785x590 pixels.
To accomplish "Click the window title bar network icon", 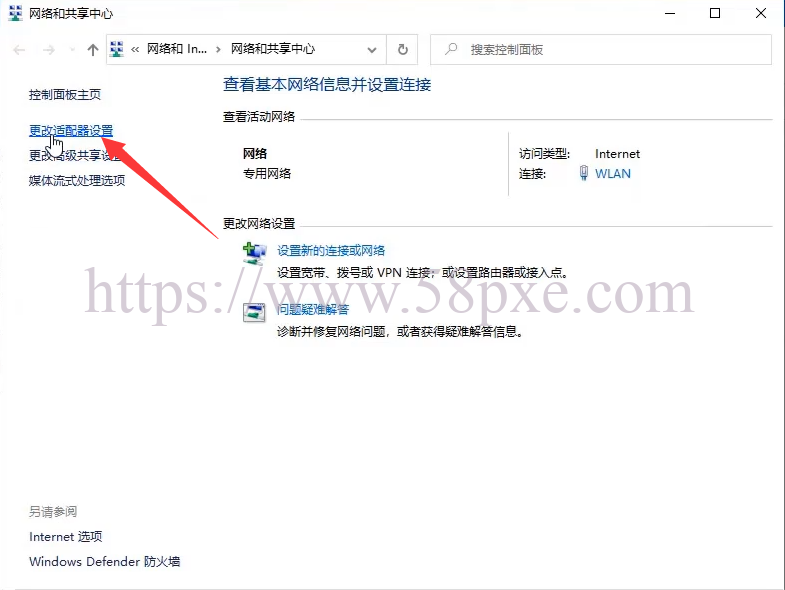I will coord(16,13).
